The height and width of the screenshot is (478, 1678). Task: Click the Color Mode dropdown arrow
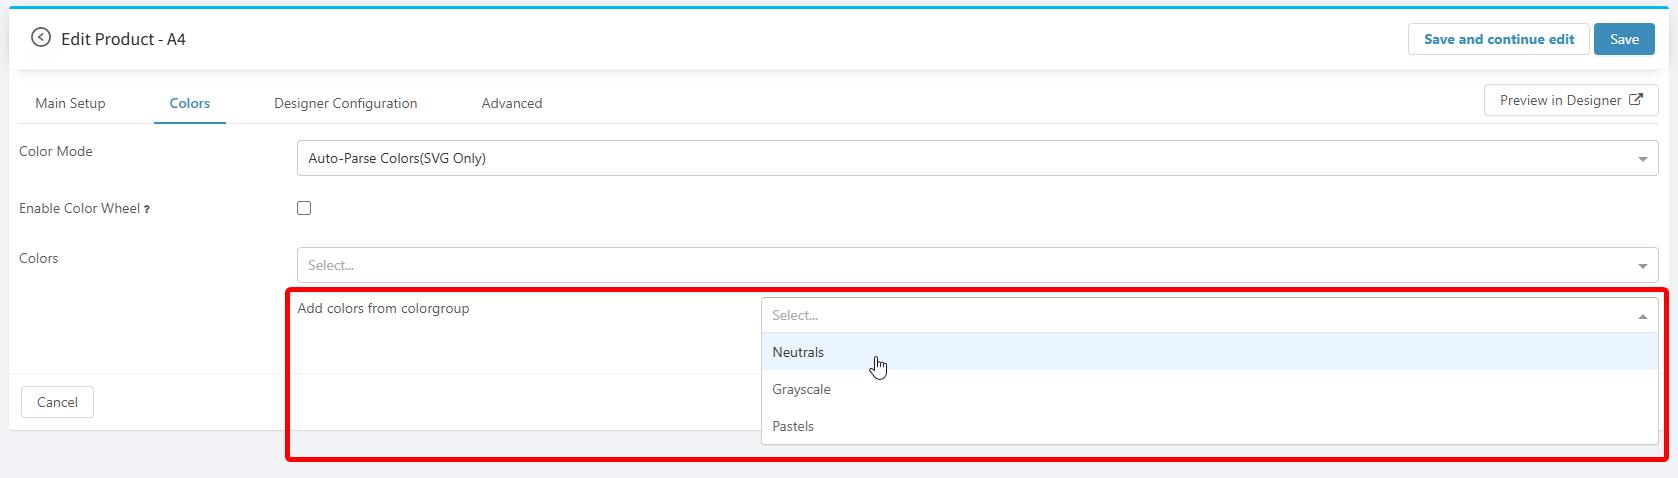tap(1642, 159)
